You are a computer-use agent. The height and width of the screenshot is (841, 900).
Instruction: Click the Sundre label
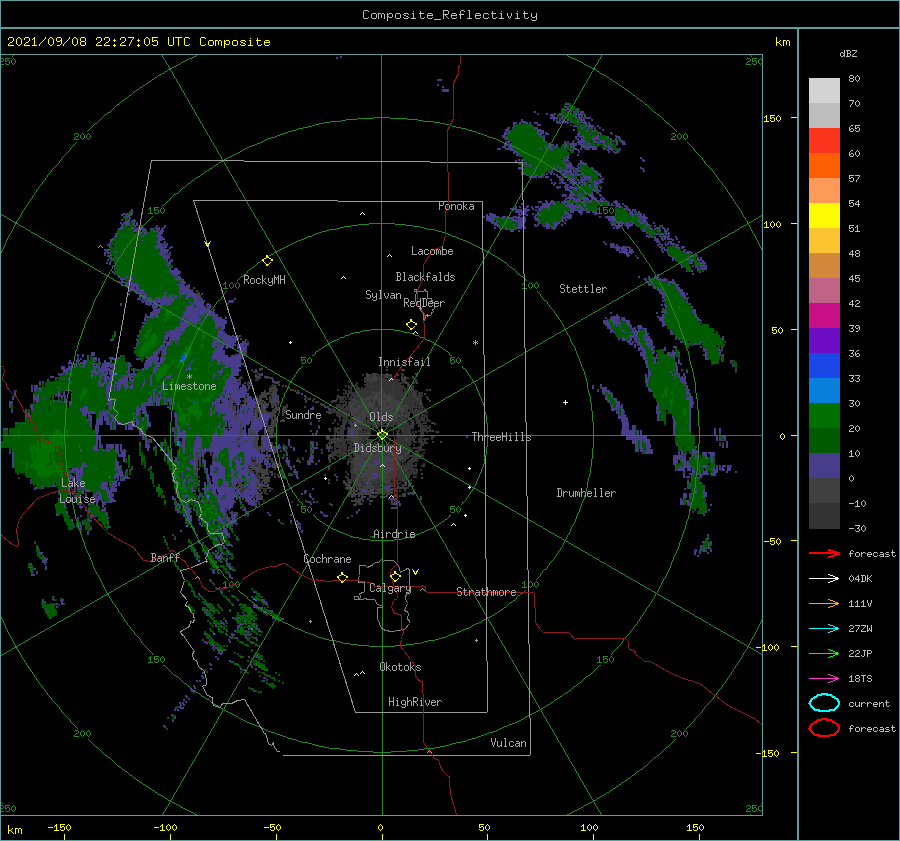click(303, 414)
